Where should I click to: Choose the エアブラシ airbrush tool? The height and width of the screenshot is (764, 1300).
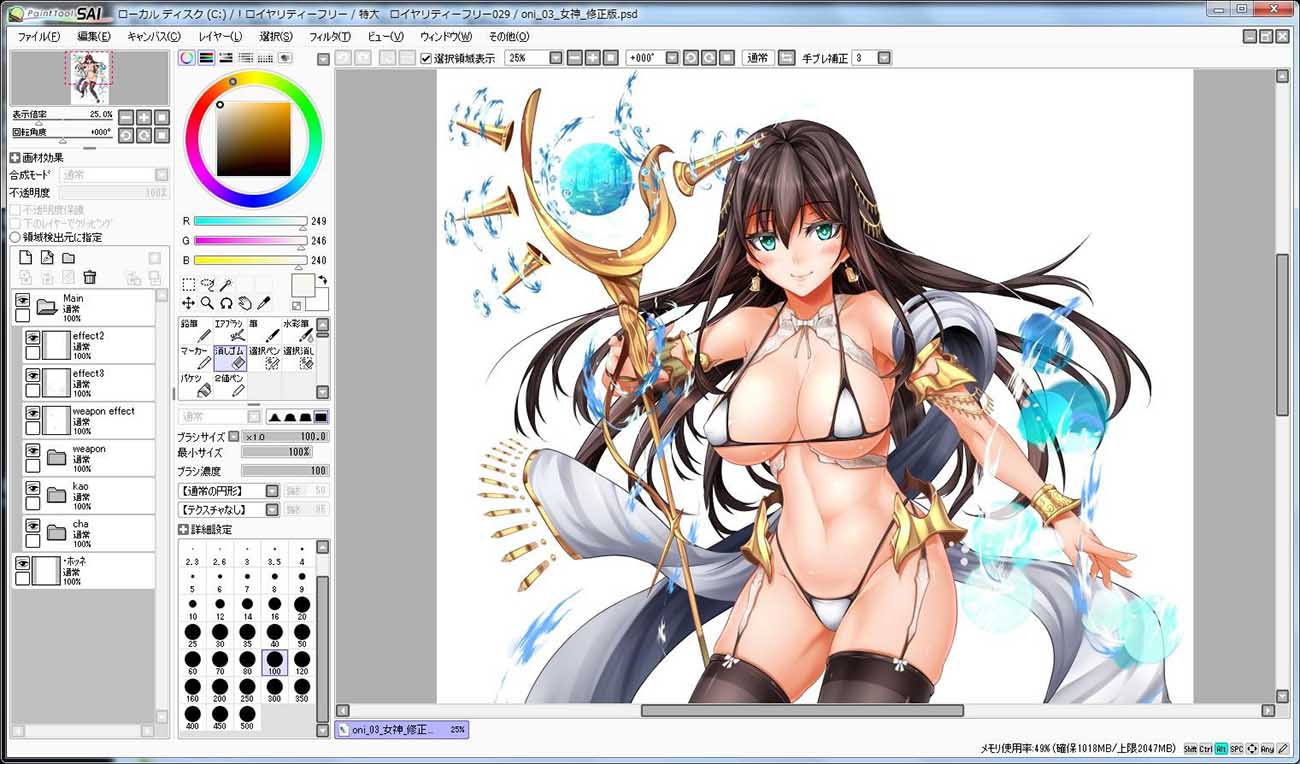pos(230,331)
